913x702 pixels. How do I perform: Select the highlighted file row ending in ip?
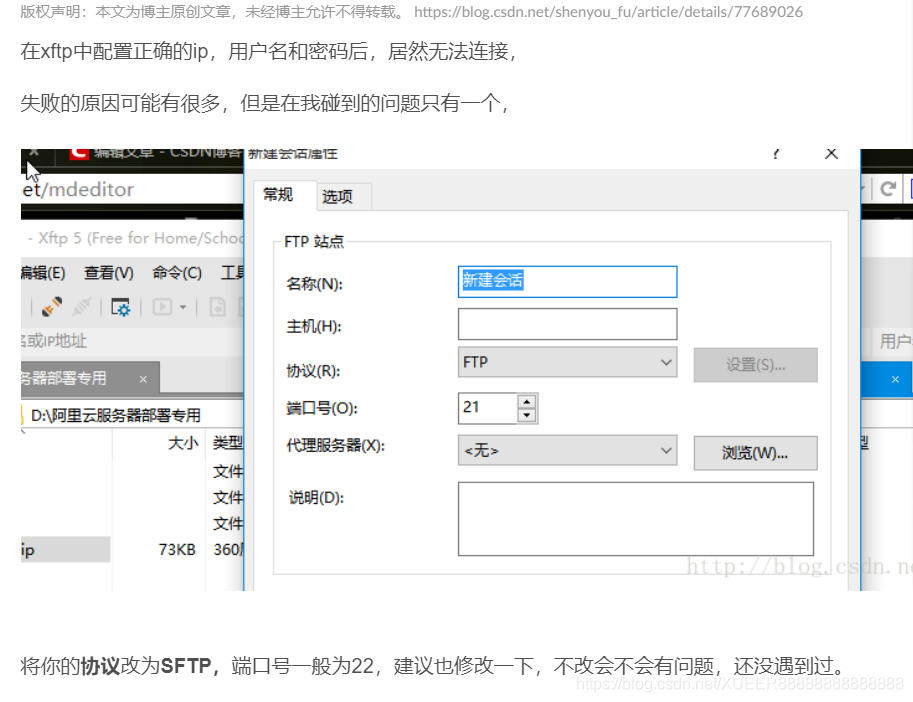[x=65, y=549]
